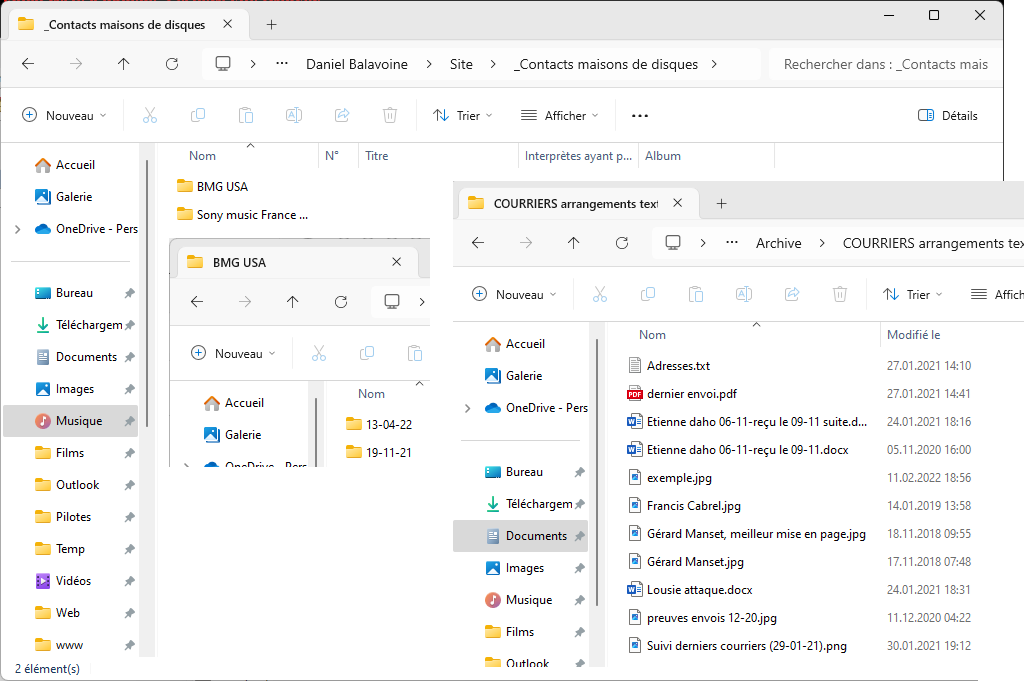Sort by Modifié le column header
The image size is (1024, 699).
click(x=913, y=335)
